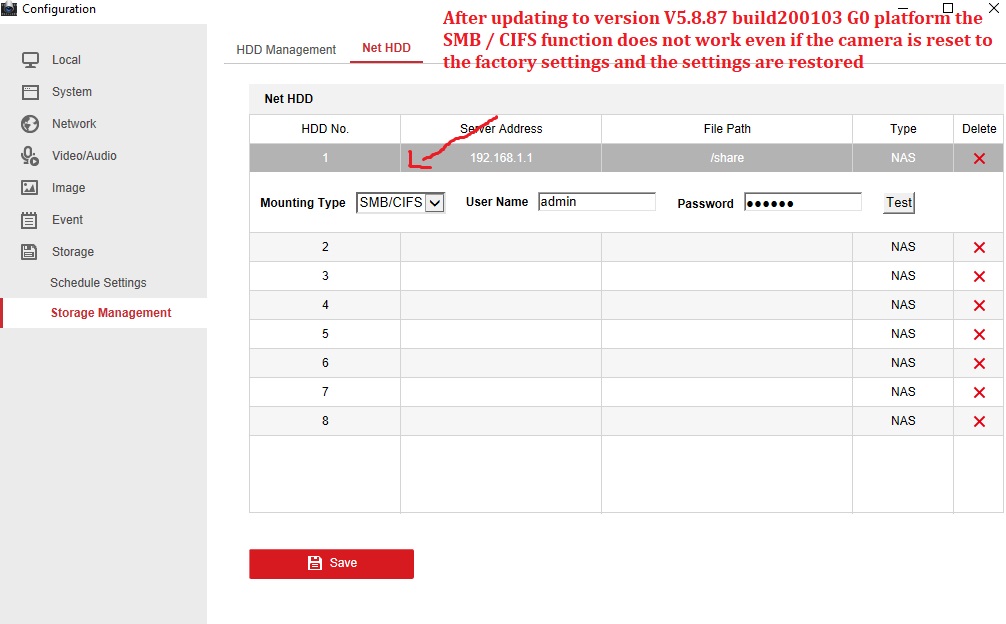Click the Network globe icon

pyautogui.click(x=30, y=124)
